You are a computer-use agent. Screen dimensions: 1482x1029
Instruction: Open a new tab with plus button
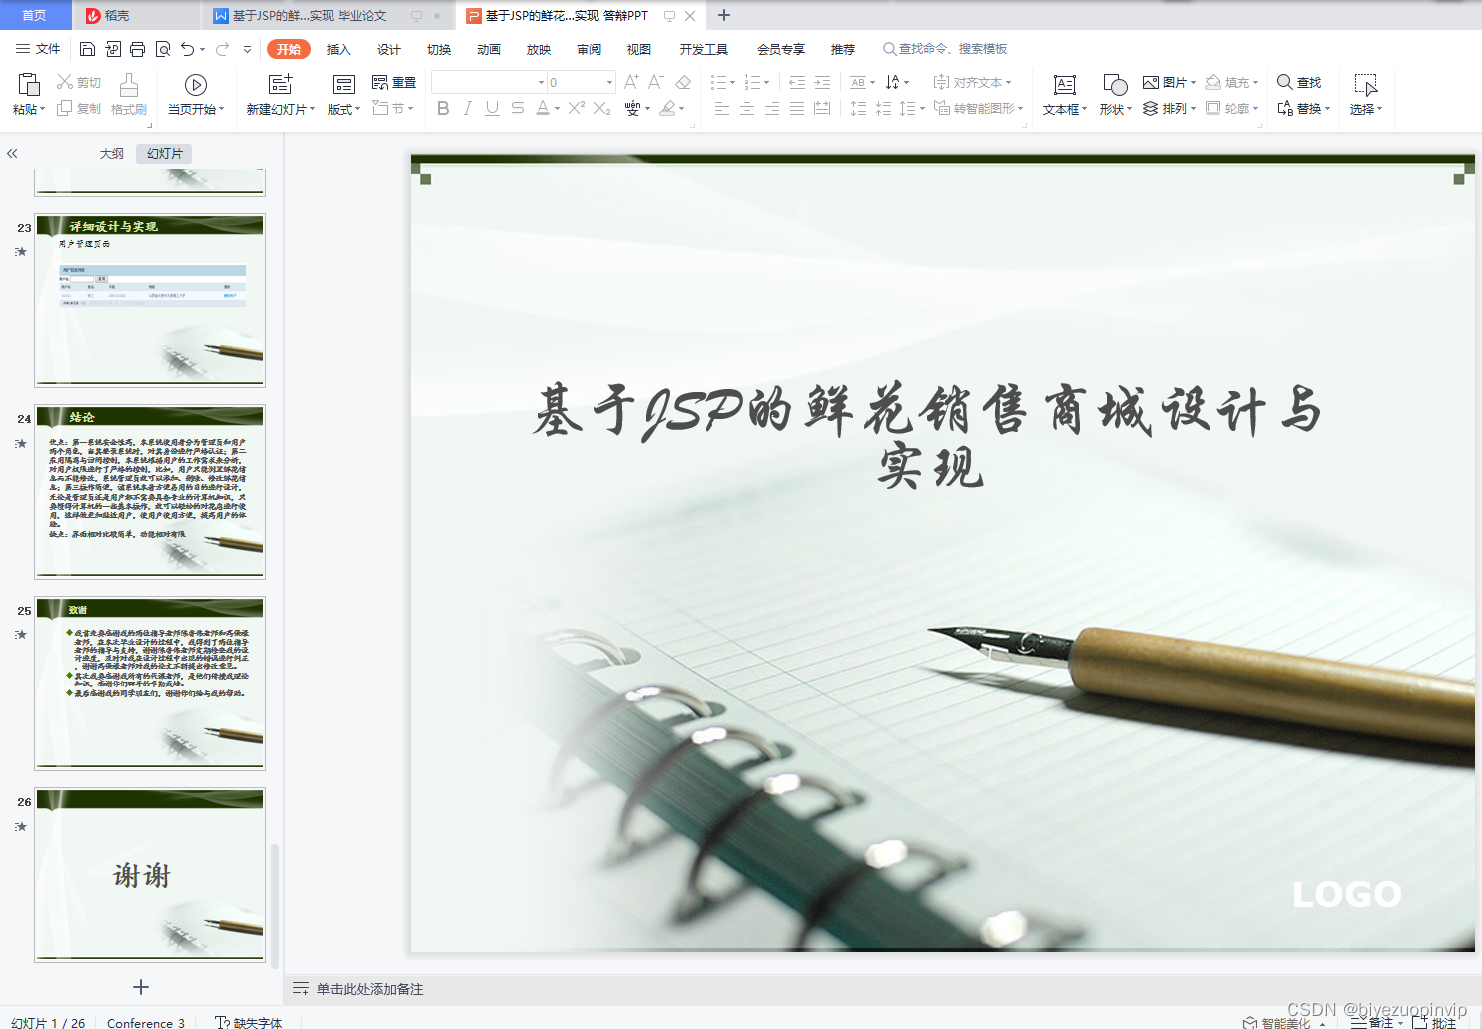[x=724, y=15]
